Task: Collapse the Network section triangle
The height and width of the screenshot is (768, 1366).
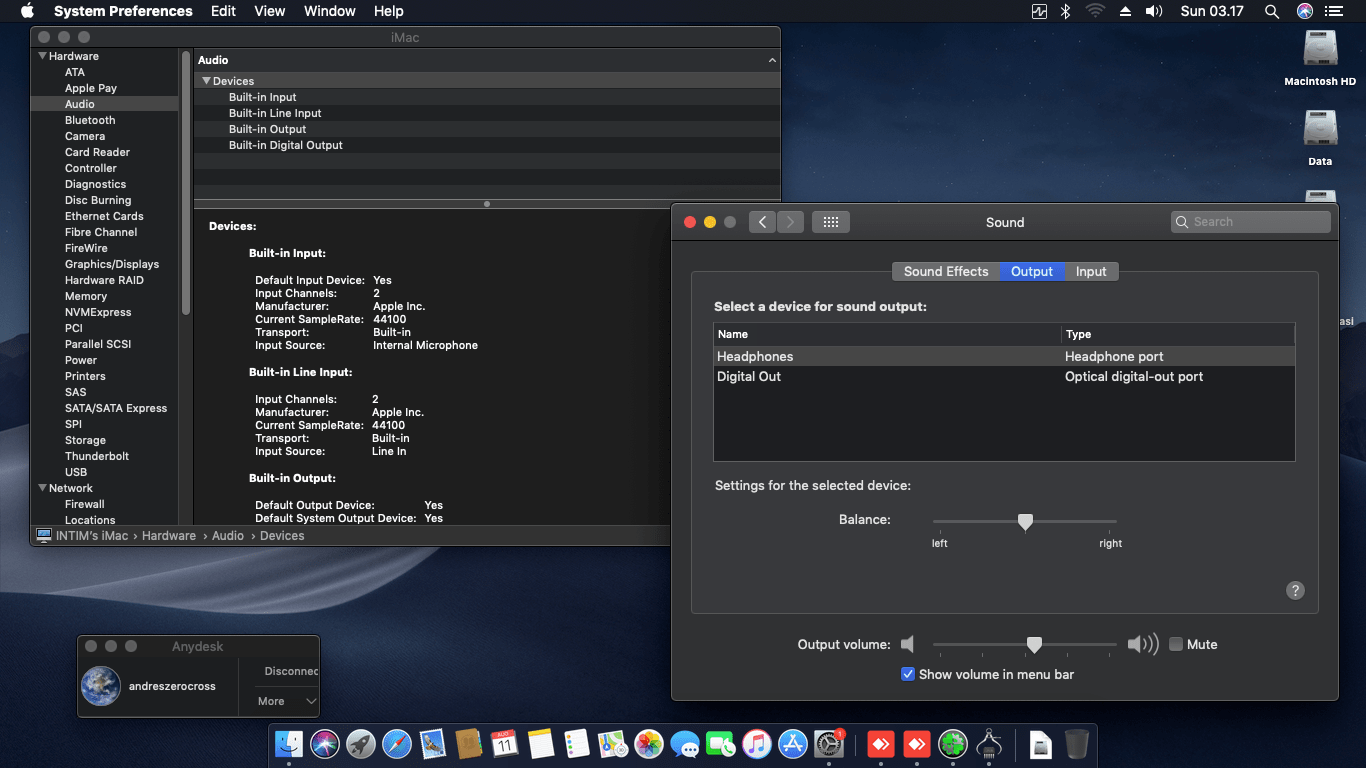Action: point(43,488)
